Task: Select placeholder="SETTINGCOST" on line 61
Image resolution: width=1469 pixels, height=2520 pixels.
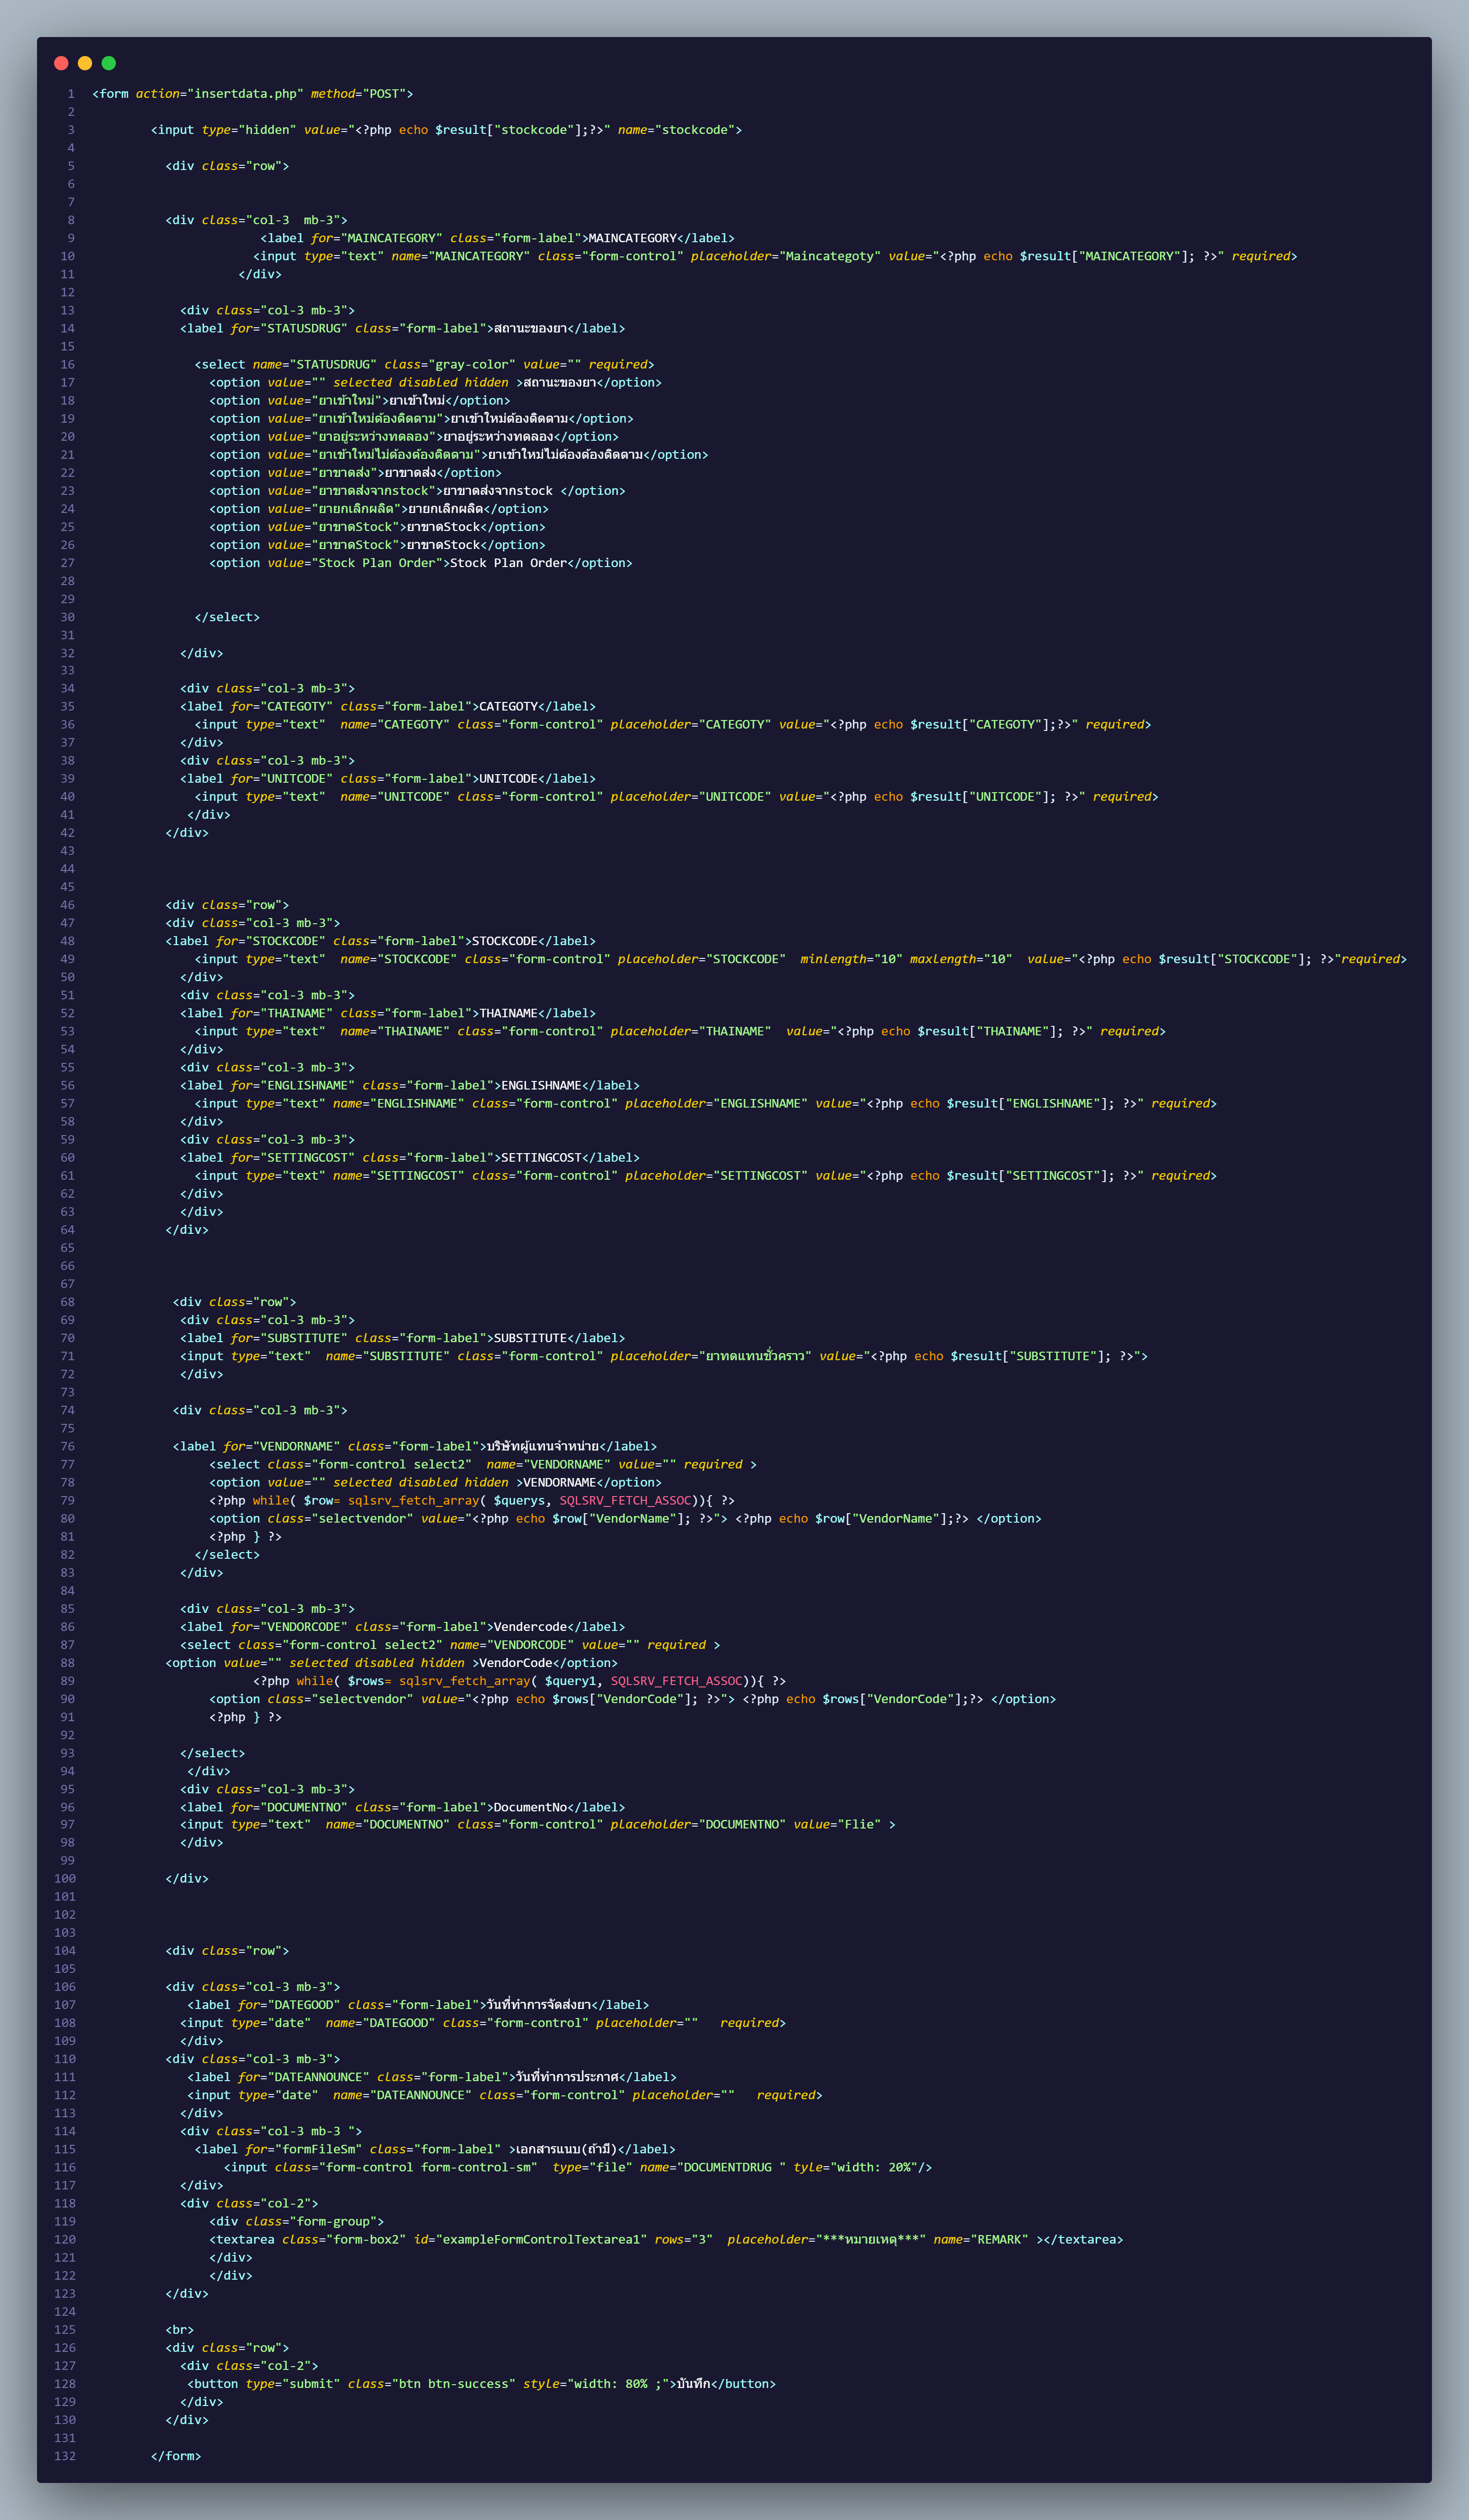Action: coord(716,1175)
